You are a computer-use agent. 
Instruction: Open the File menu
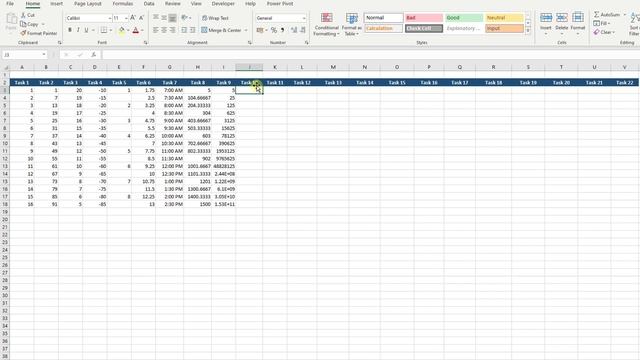coord(10,4)
